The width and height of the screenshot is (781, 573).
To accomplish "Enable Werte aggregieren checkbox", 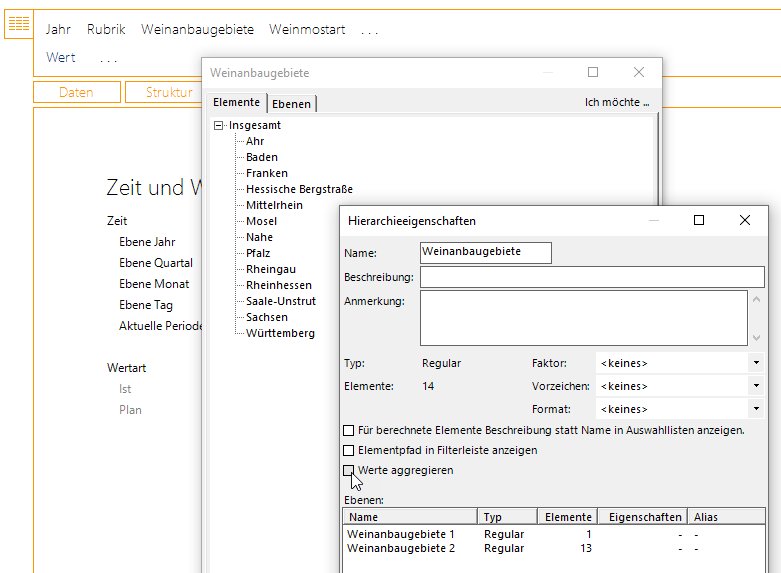I will pyautogui.click(x=349, y=470).
